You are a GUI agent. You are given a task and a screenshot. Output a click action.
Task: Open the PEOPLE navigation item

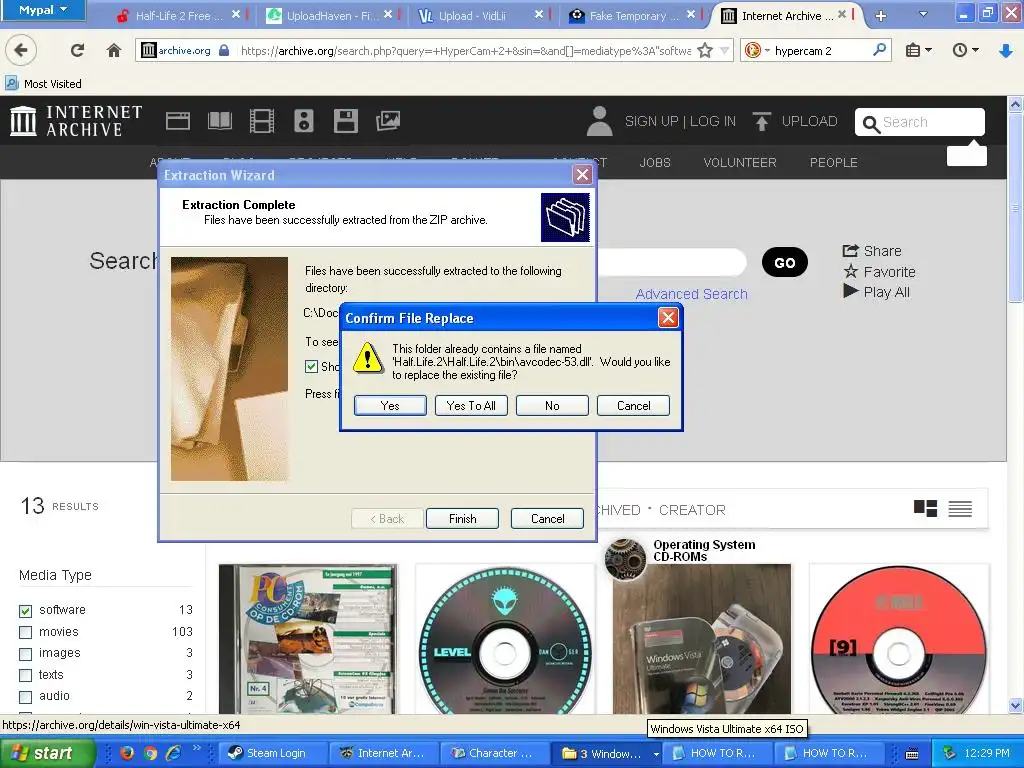pyautogui.click(x=833, y=163)
